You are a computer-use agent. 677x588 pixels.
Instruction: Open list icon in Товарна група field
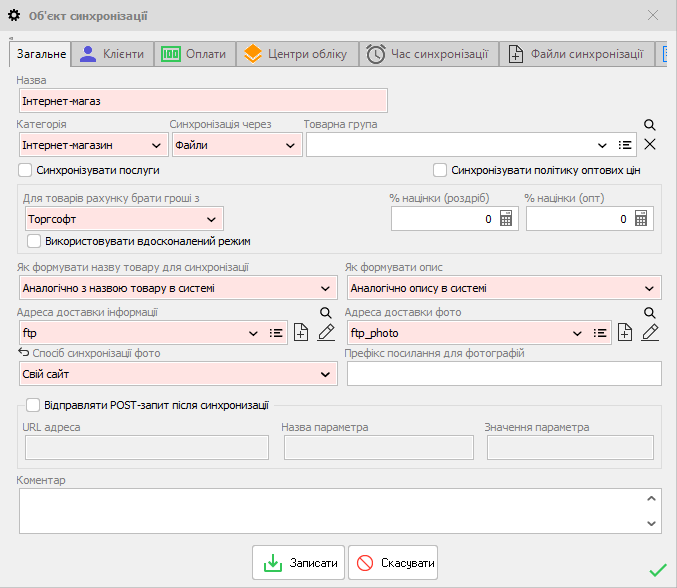pyautogui.click(x=625, y=145)
